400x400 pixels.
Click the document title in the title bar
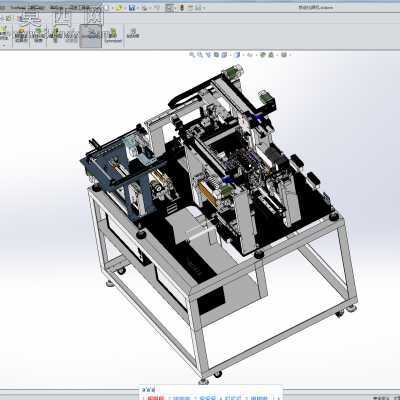point(315,8)
